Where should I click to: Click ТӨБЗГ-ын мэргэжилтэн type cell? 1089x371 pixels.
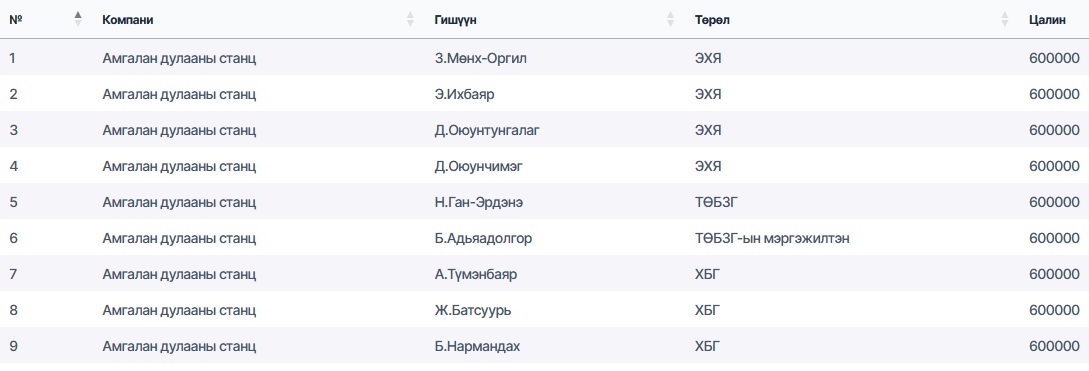click(772, 238)
